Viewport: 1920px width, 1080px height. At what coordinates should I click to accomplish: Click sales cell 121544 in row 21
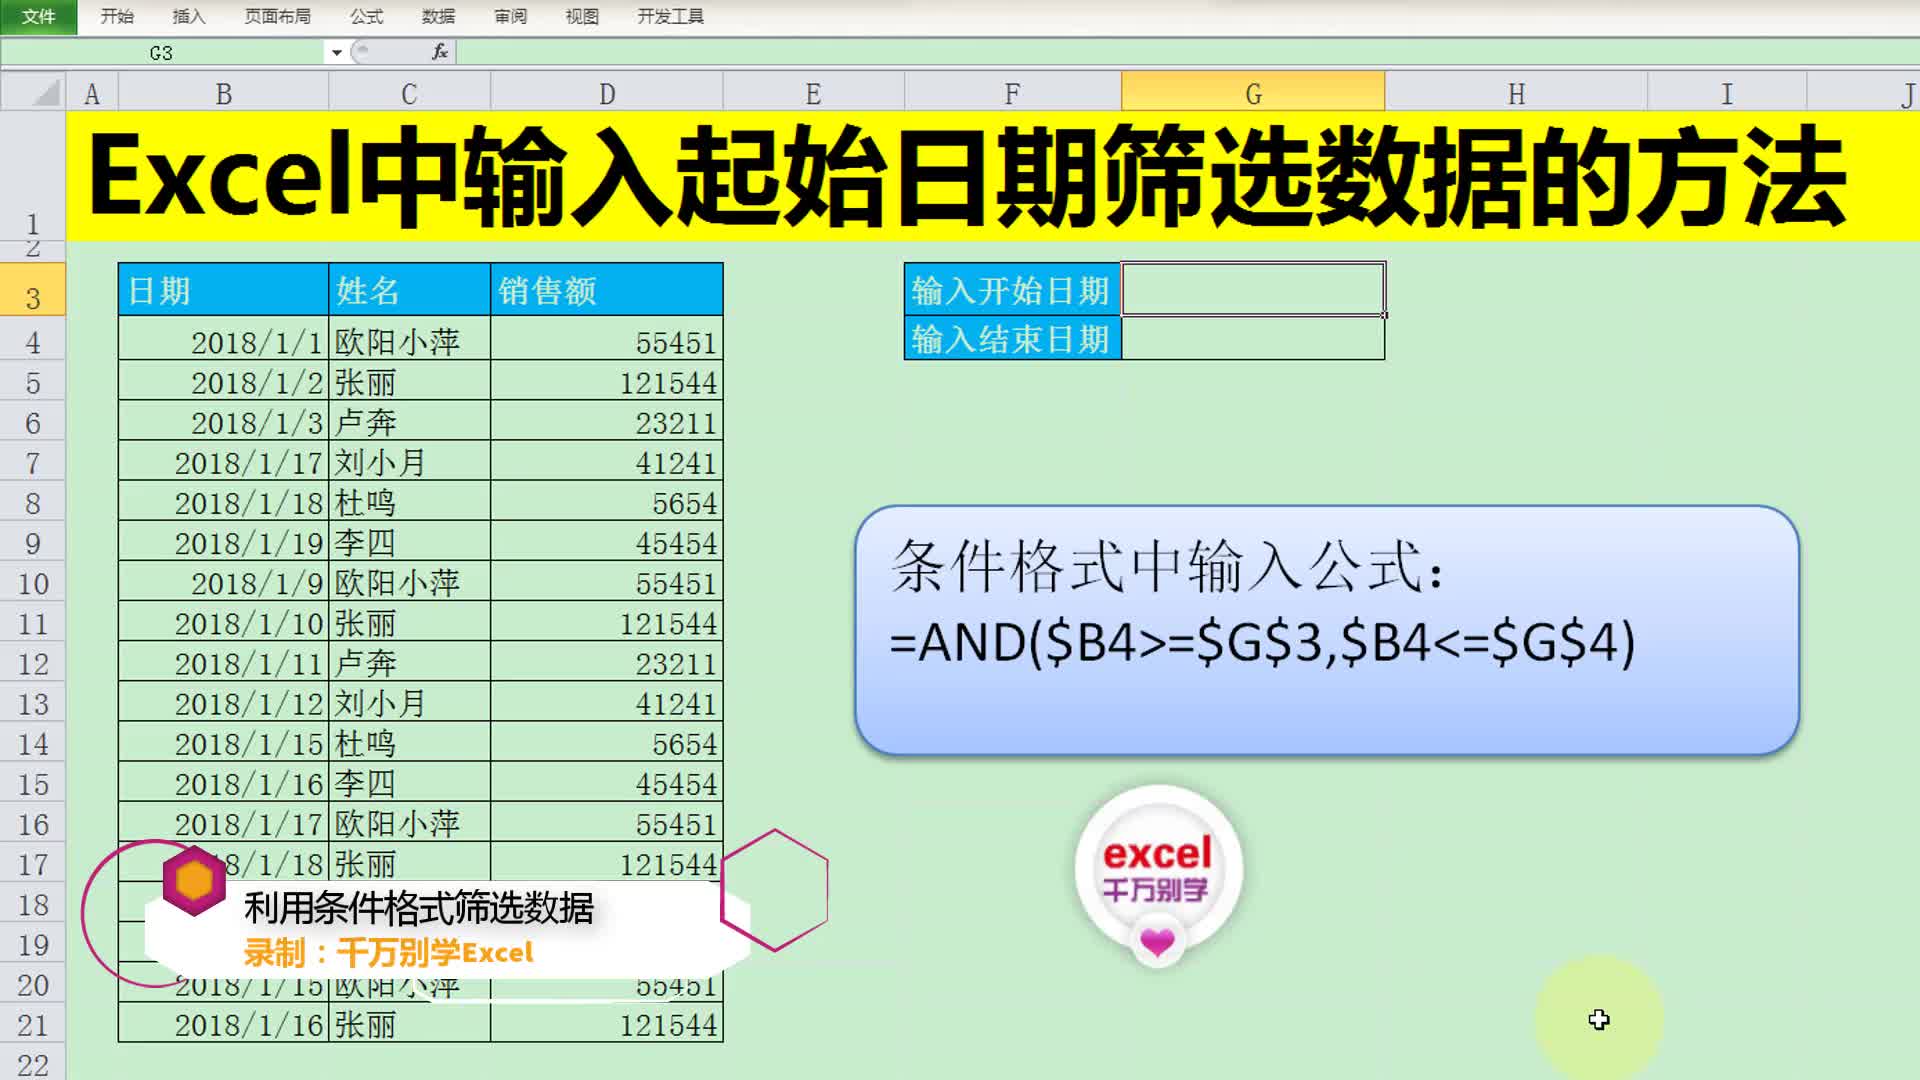607,1024
